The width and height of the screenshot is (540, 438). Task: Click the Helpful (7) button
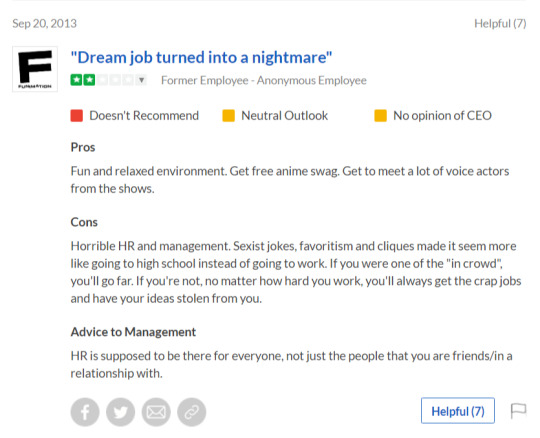458,411
